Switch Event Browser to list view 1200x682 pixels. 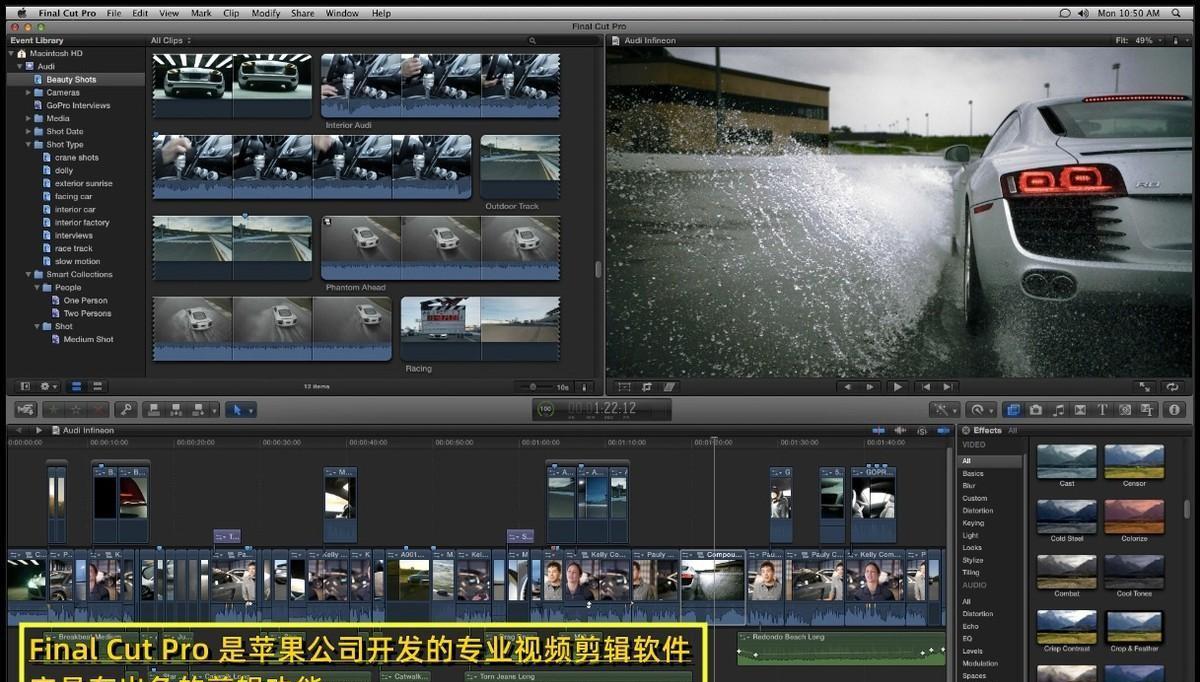click(x=95, y=386)
